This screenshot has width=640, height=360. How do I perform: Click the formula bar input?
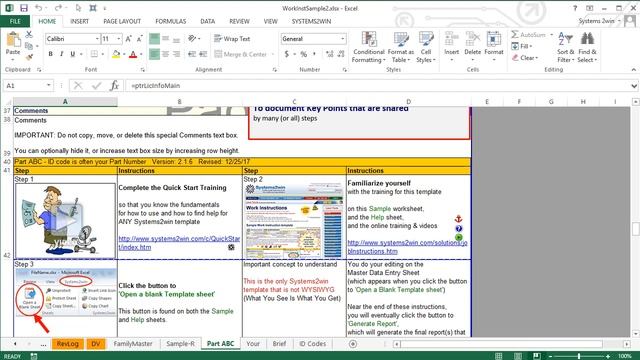click(x=378, y=86)
